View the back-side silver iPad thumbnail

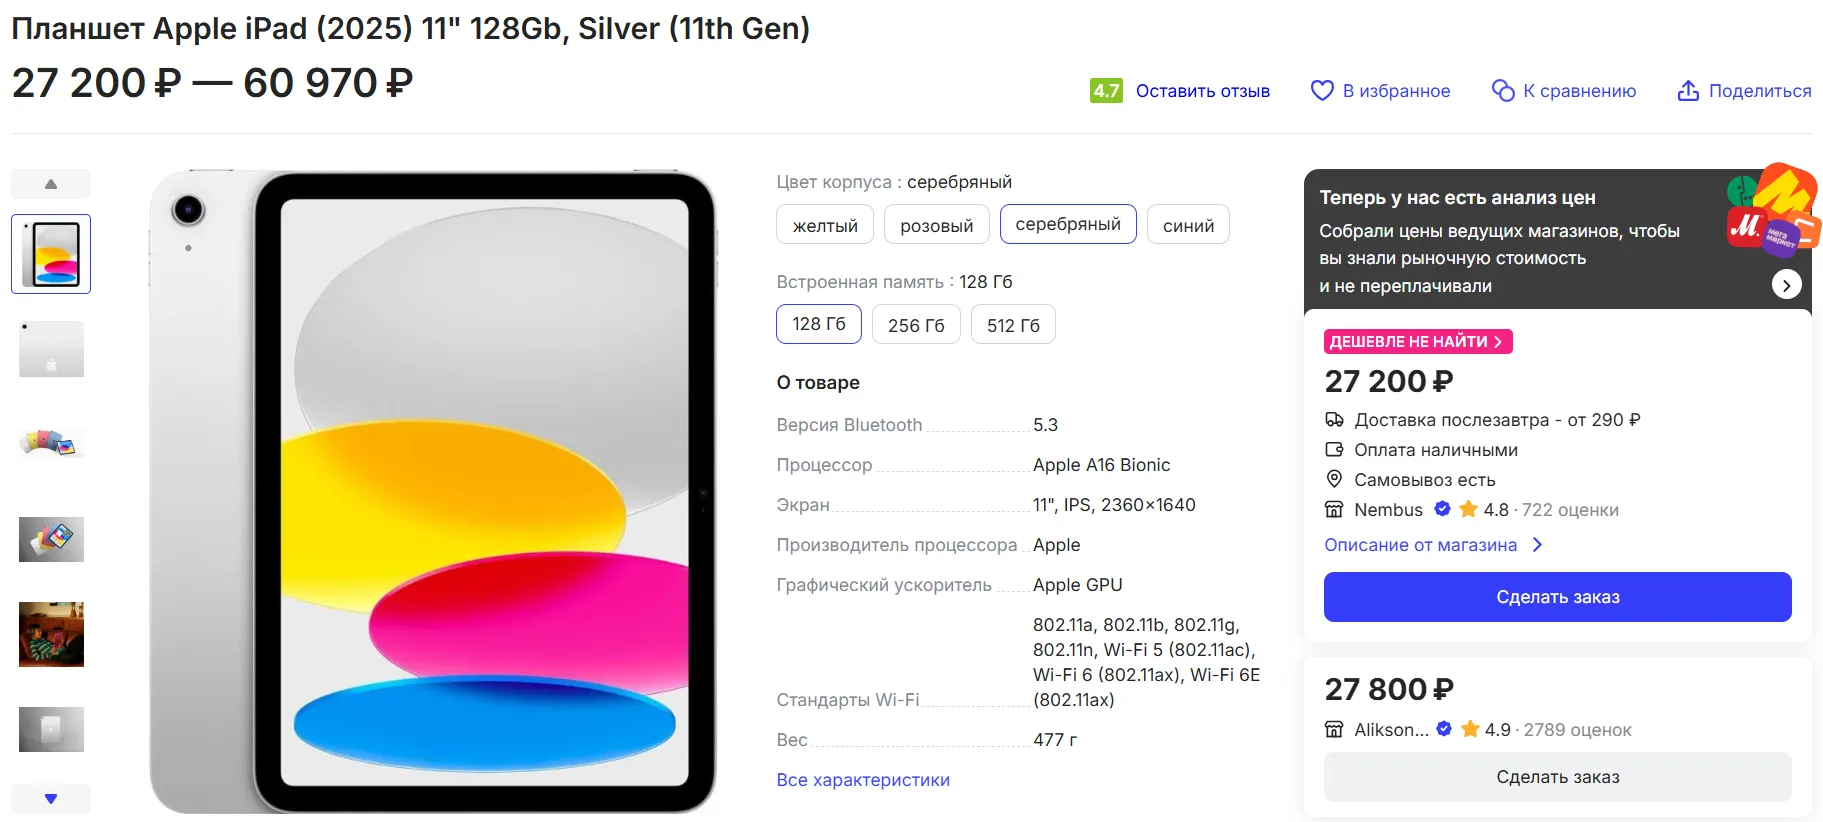point(51,349)
